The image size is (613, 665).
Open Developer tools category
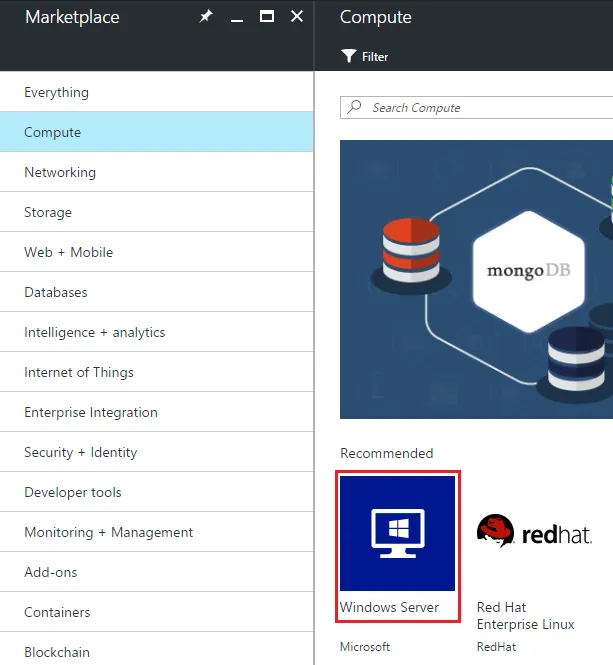(157, 492)
